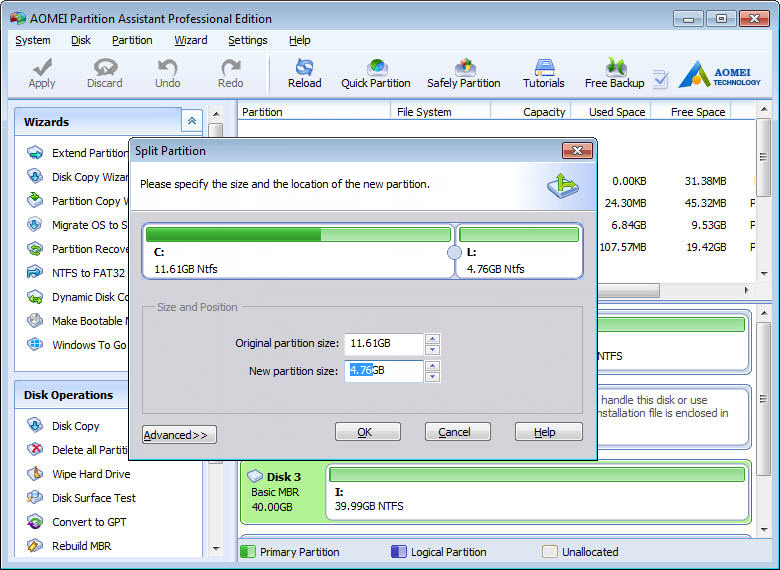Viewport: 780px width, 570px height.
Task: Decrease new partition size spinner
Action: 432,377
